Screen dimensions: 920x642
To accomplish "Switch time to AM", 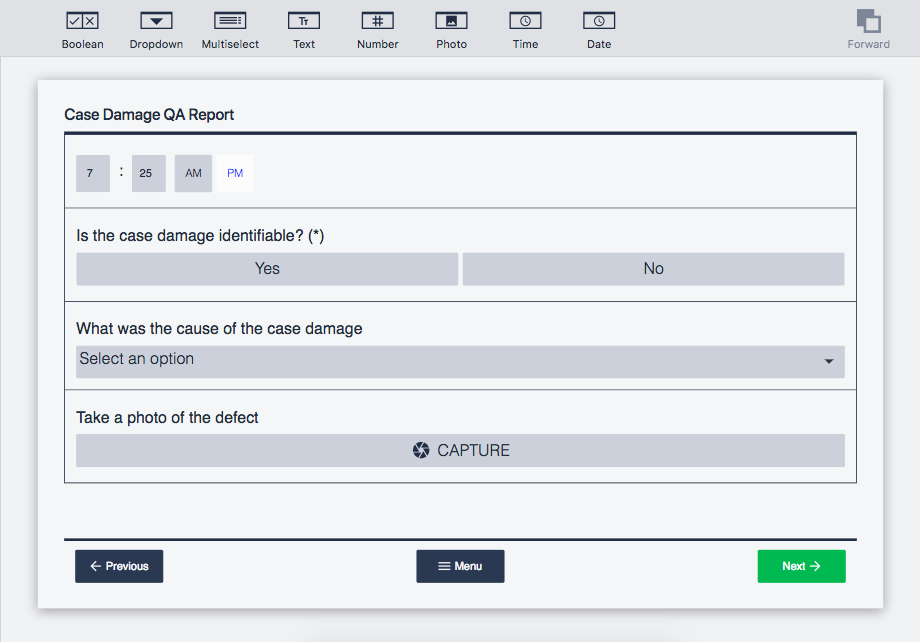I will 193,173.
